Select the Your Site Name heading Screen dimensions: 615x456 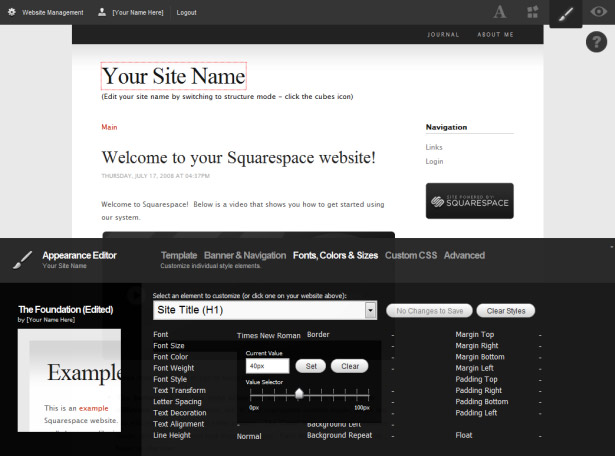click(173, 76)
